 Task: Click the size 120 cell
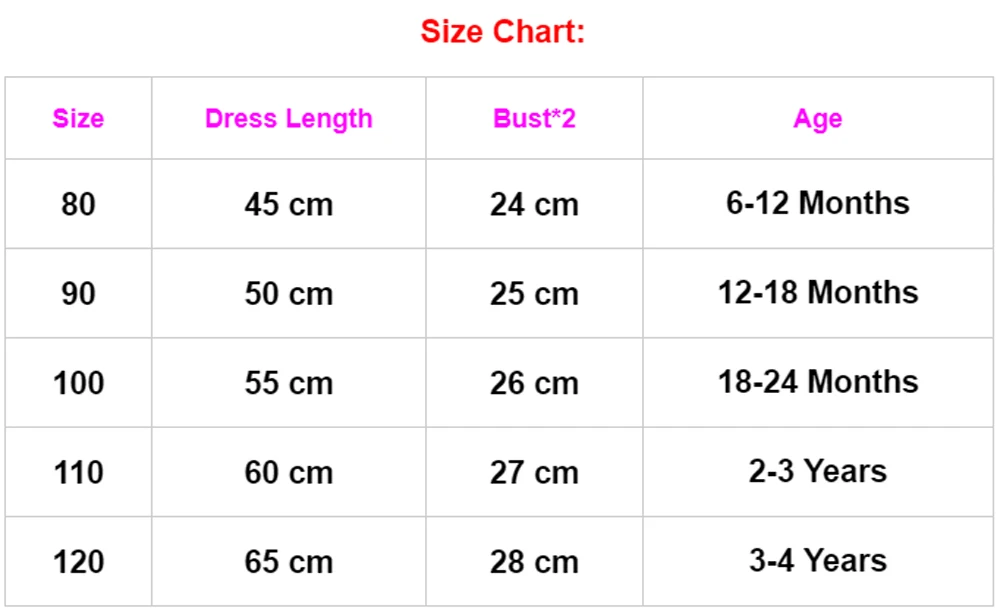pyautogui.click(x=78, y=562)
